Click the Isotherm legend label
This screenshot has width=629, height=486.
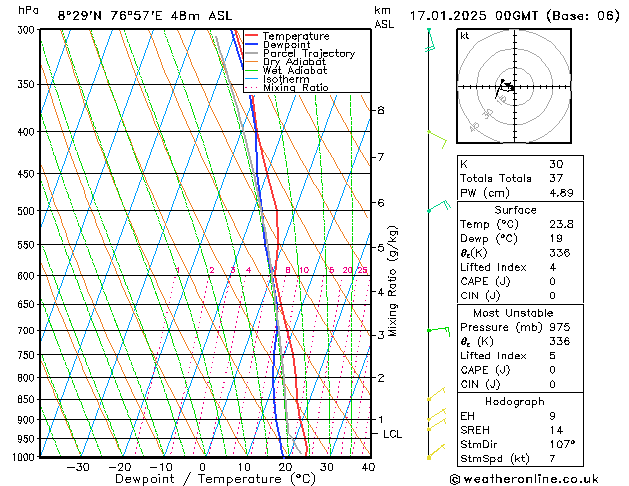click(x=286, y=79)
